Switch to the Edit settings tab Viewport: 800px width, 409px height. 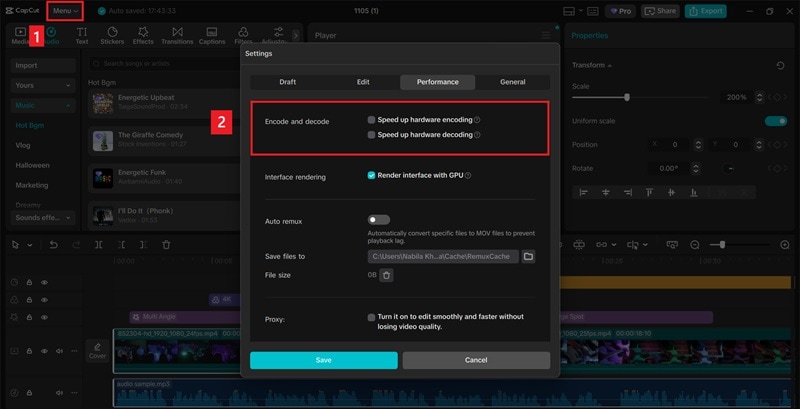point(363,82)
